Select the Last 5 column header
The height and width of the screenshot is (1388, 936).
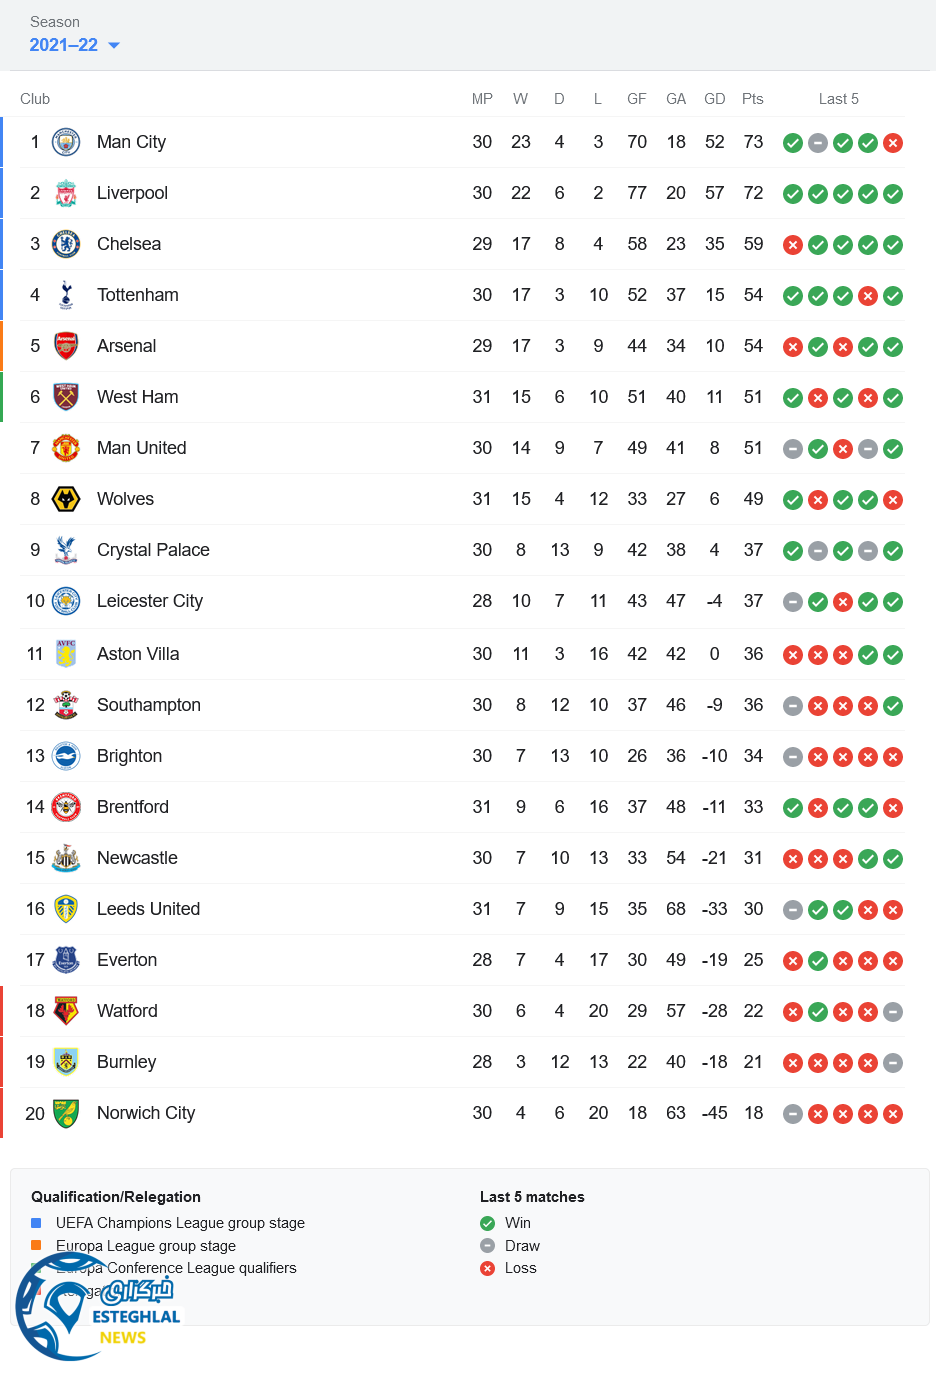point(838,99)
